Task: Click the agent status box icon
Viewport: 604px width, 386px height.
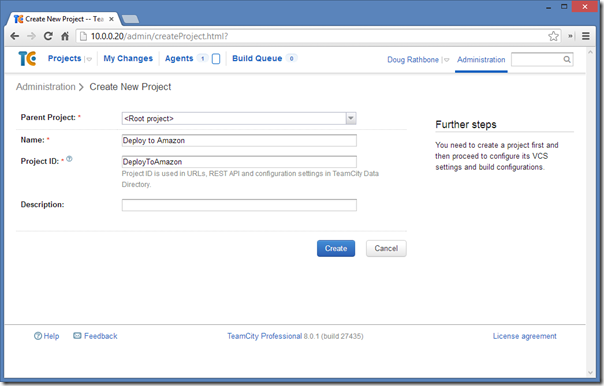Action: [216, 59]
